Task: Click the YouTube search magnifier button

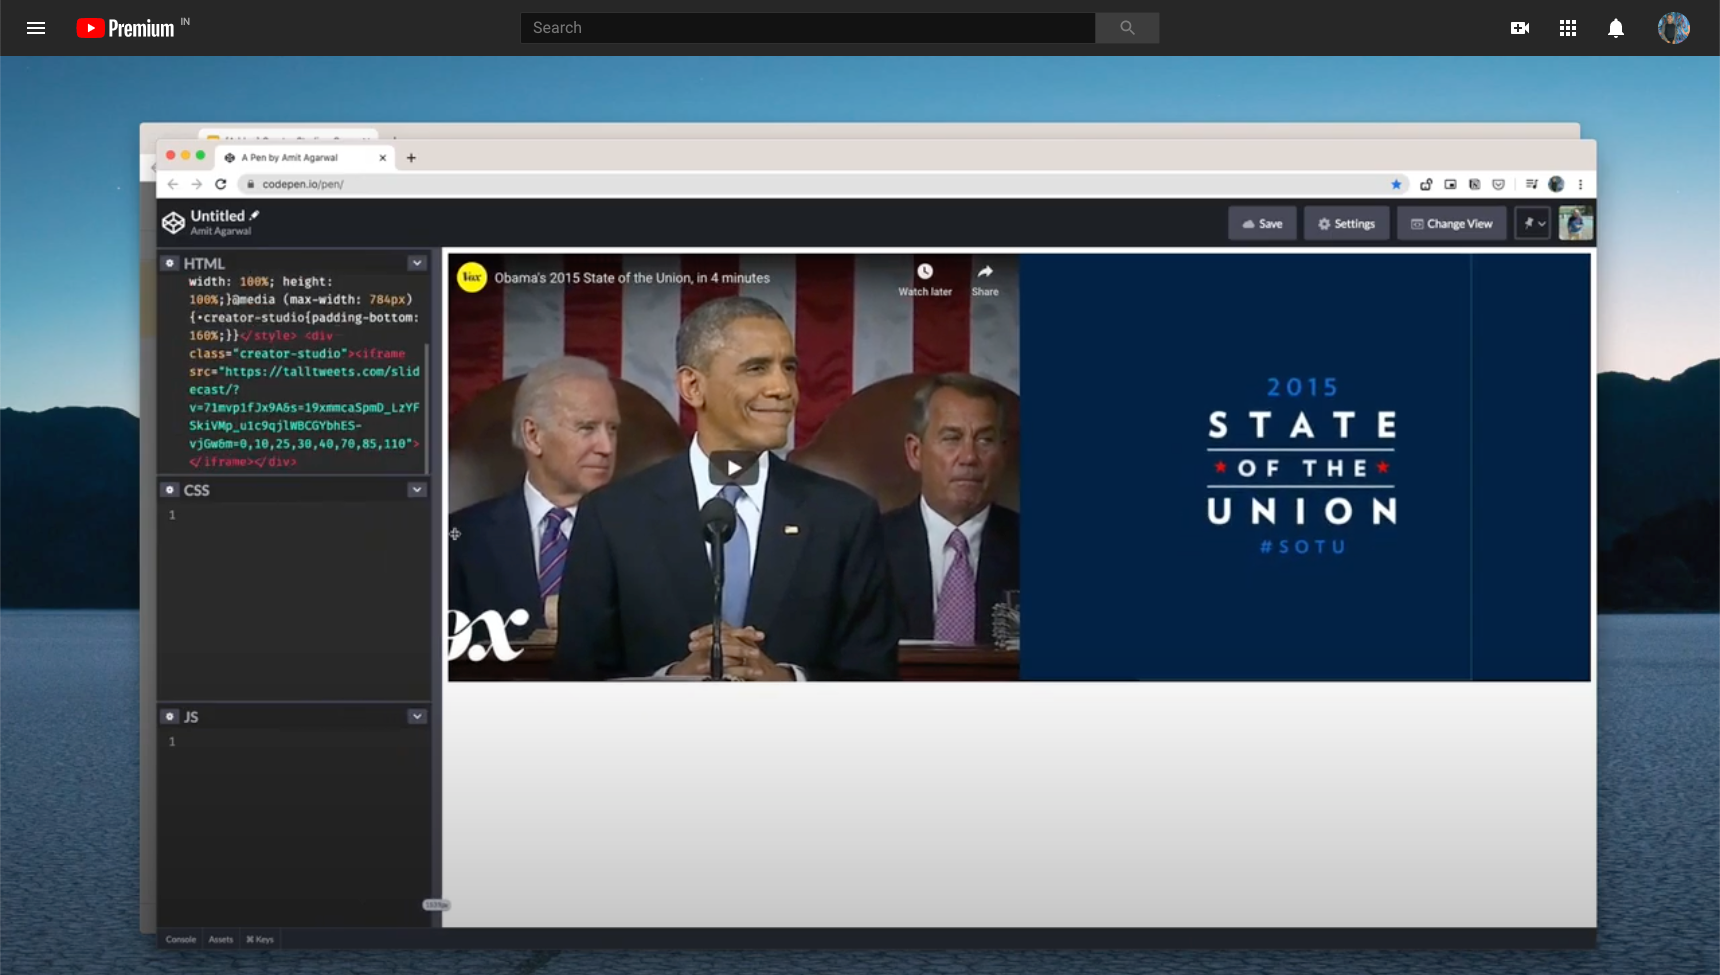Action: click(1127, 28)
